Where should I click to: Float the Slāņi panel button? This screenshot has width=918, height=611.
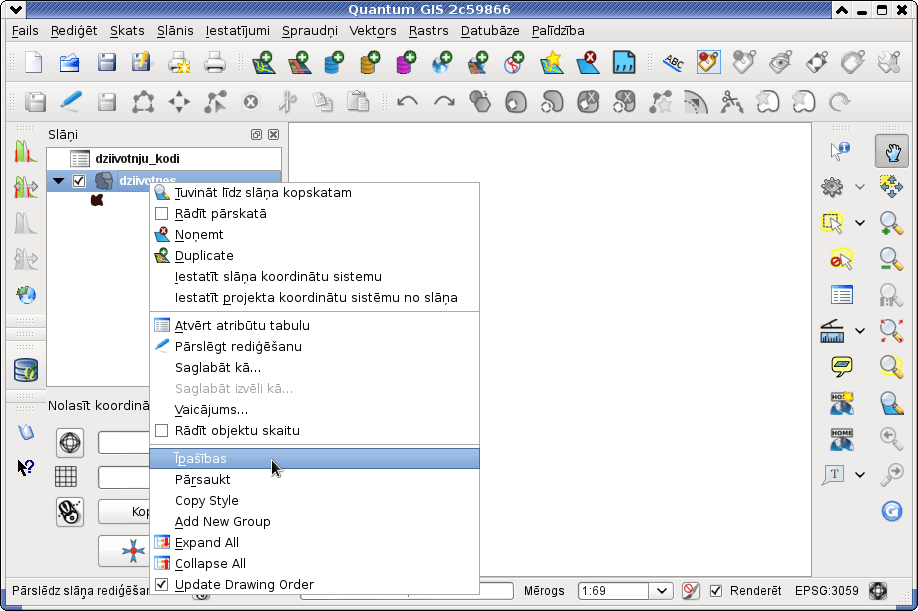[x=256, y=135]
